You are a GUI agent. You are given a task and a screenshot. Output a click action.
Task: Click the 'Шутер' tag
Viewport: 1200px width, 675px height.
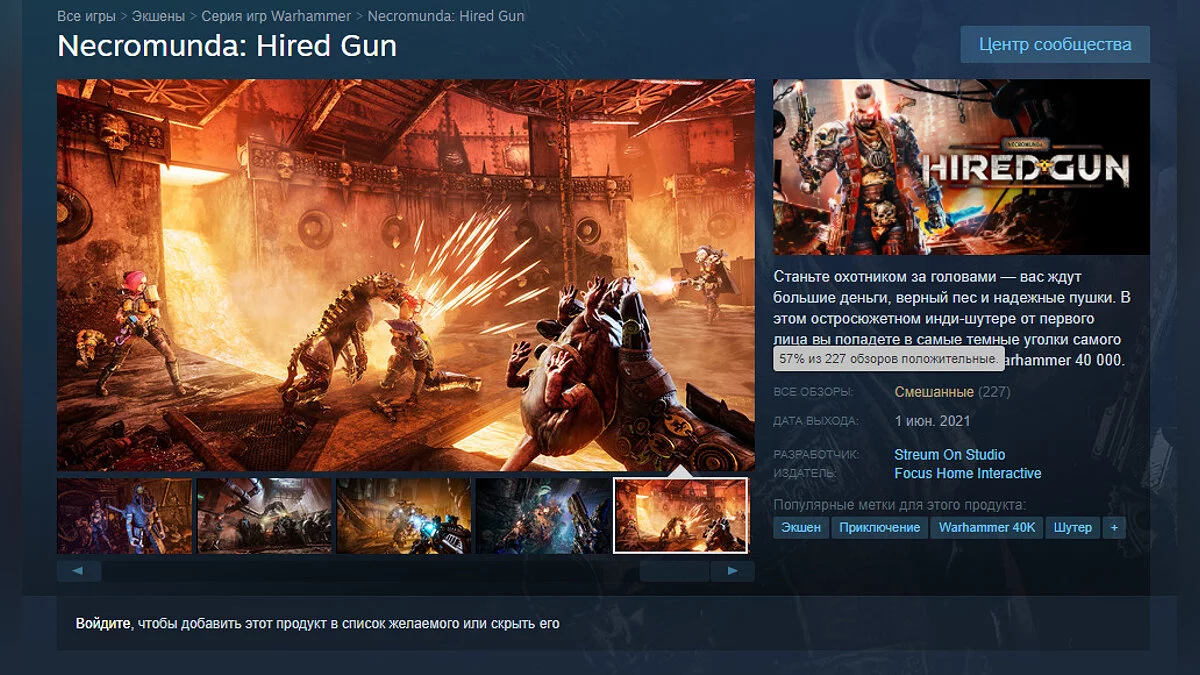(x=1073, y=527)
